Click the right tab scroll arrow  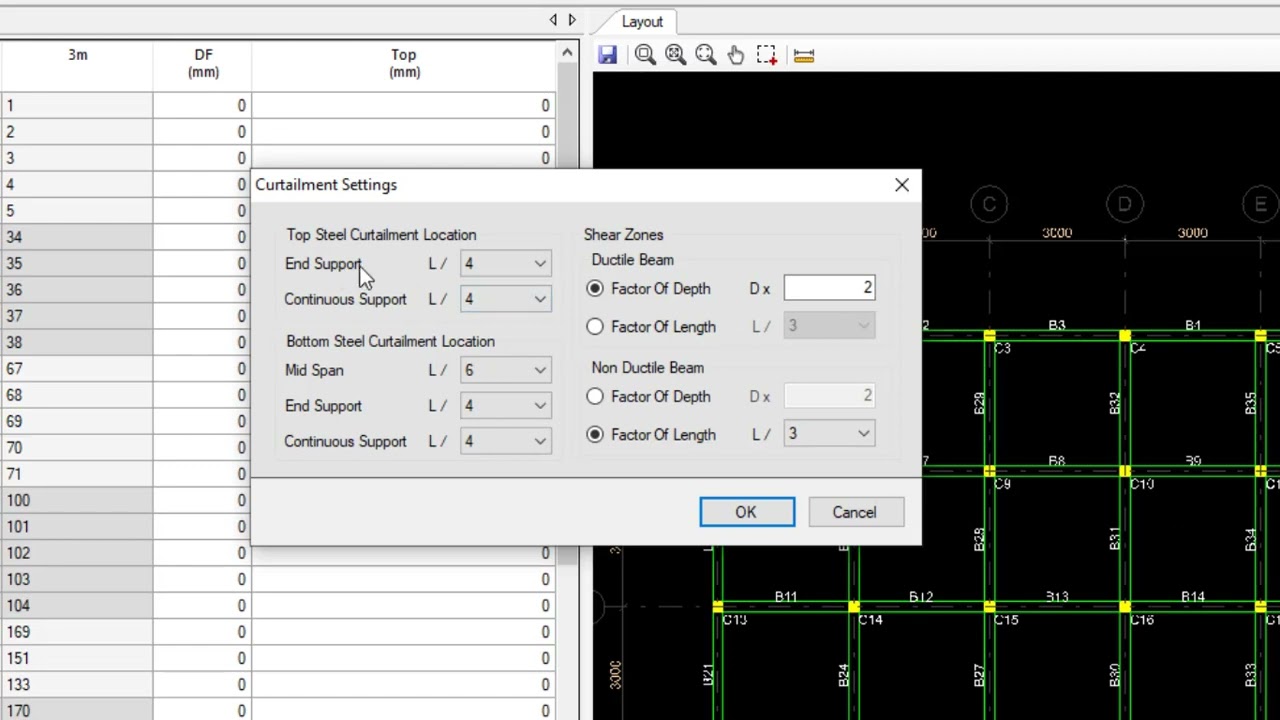(572, 20)
